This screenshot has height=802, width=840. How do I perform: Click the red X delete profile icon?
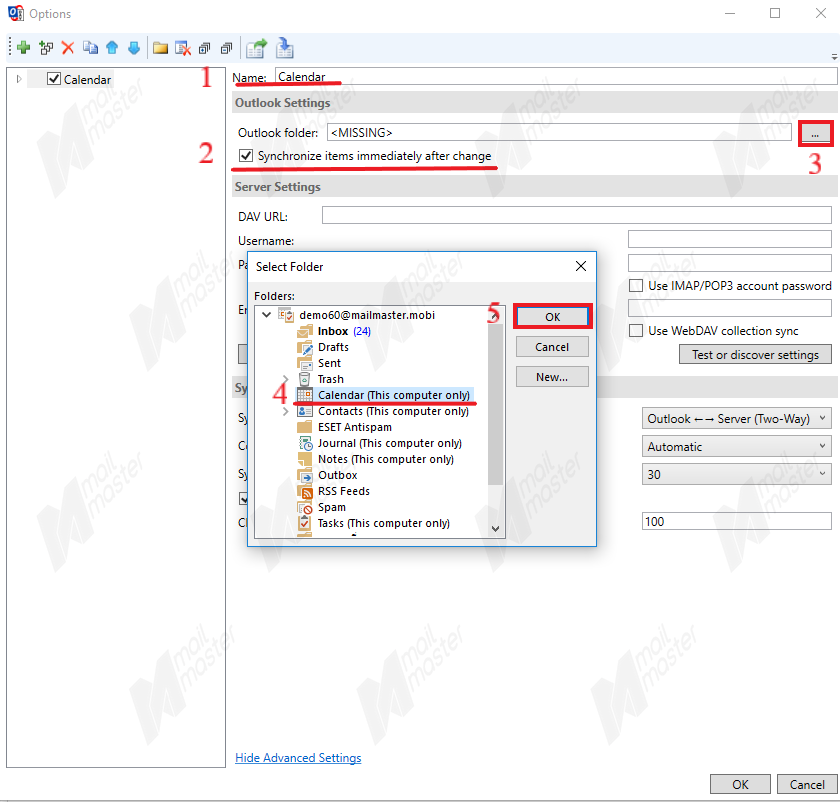67,47
